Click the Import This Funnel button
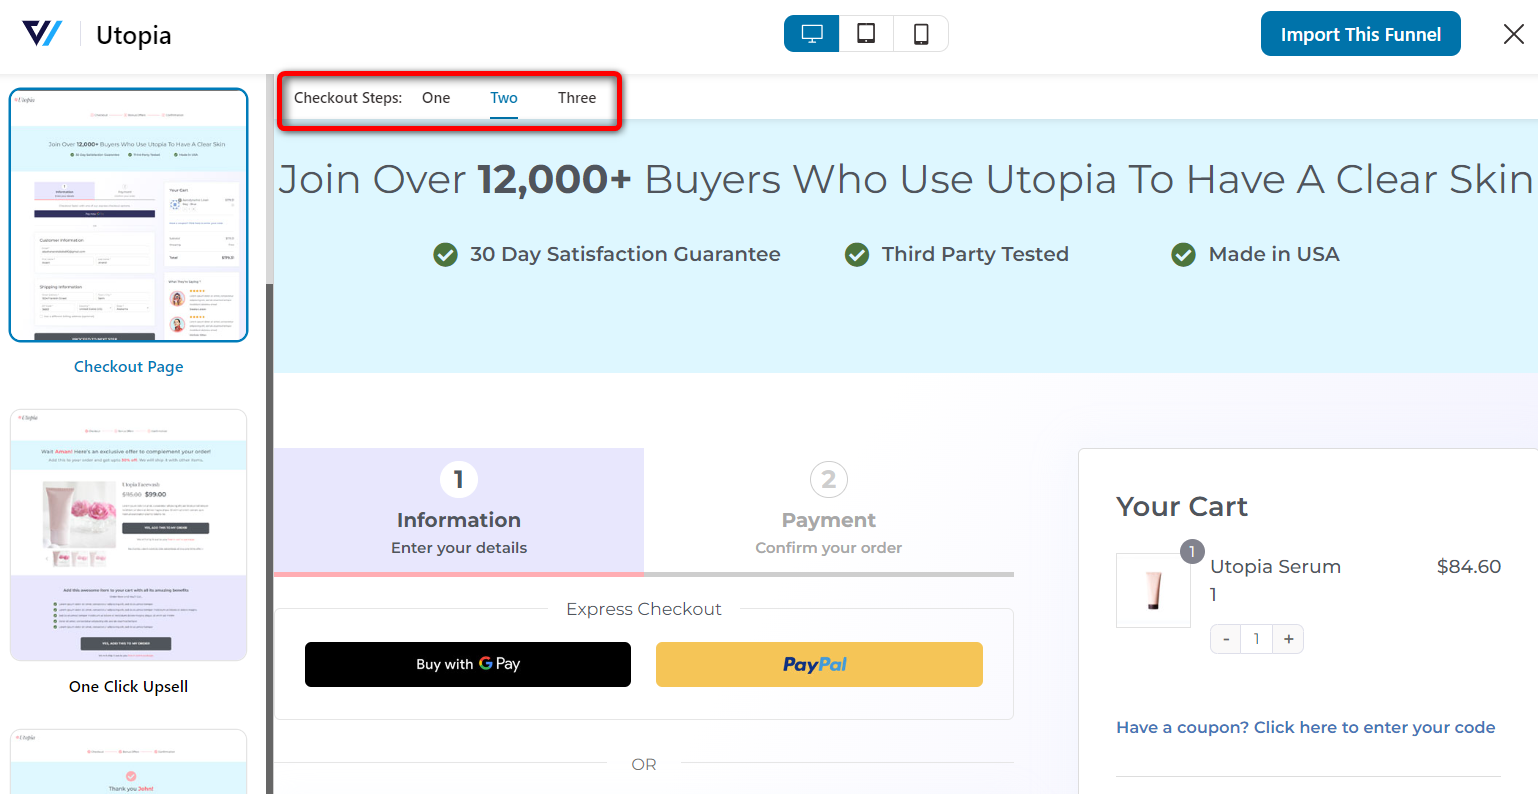The height and width of the screenshot is (794, 1538). (1360, 33)
